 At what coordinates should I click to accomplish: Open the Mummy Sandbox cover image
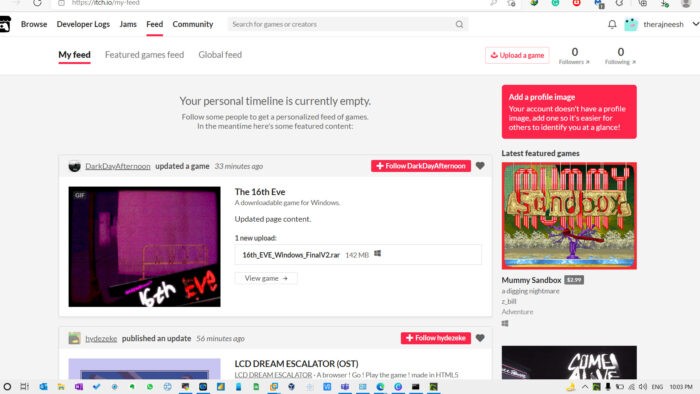pos(569,216)
